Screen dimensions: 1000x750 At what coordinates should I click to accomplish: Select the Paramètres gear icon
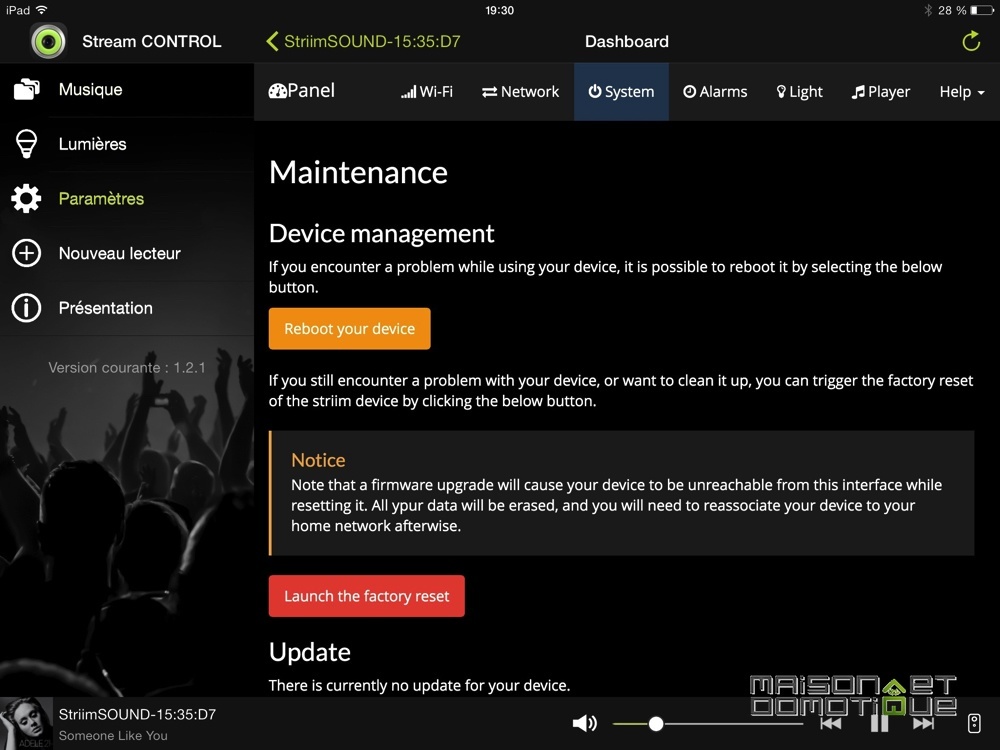click(26, 198)
